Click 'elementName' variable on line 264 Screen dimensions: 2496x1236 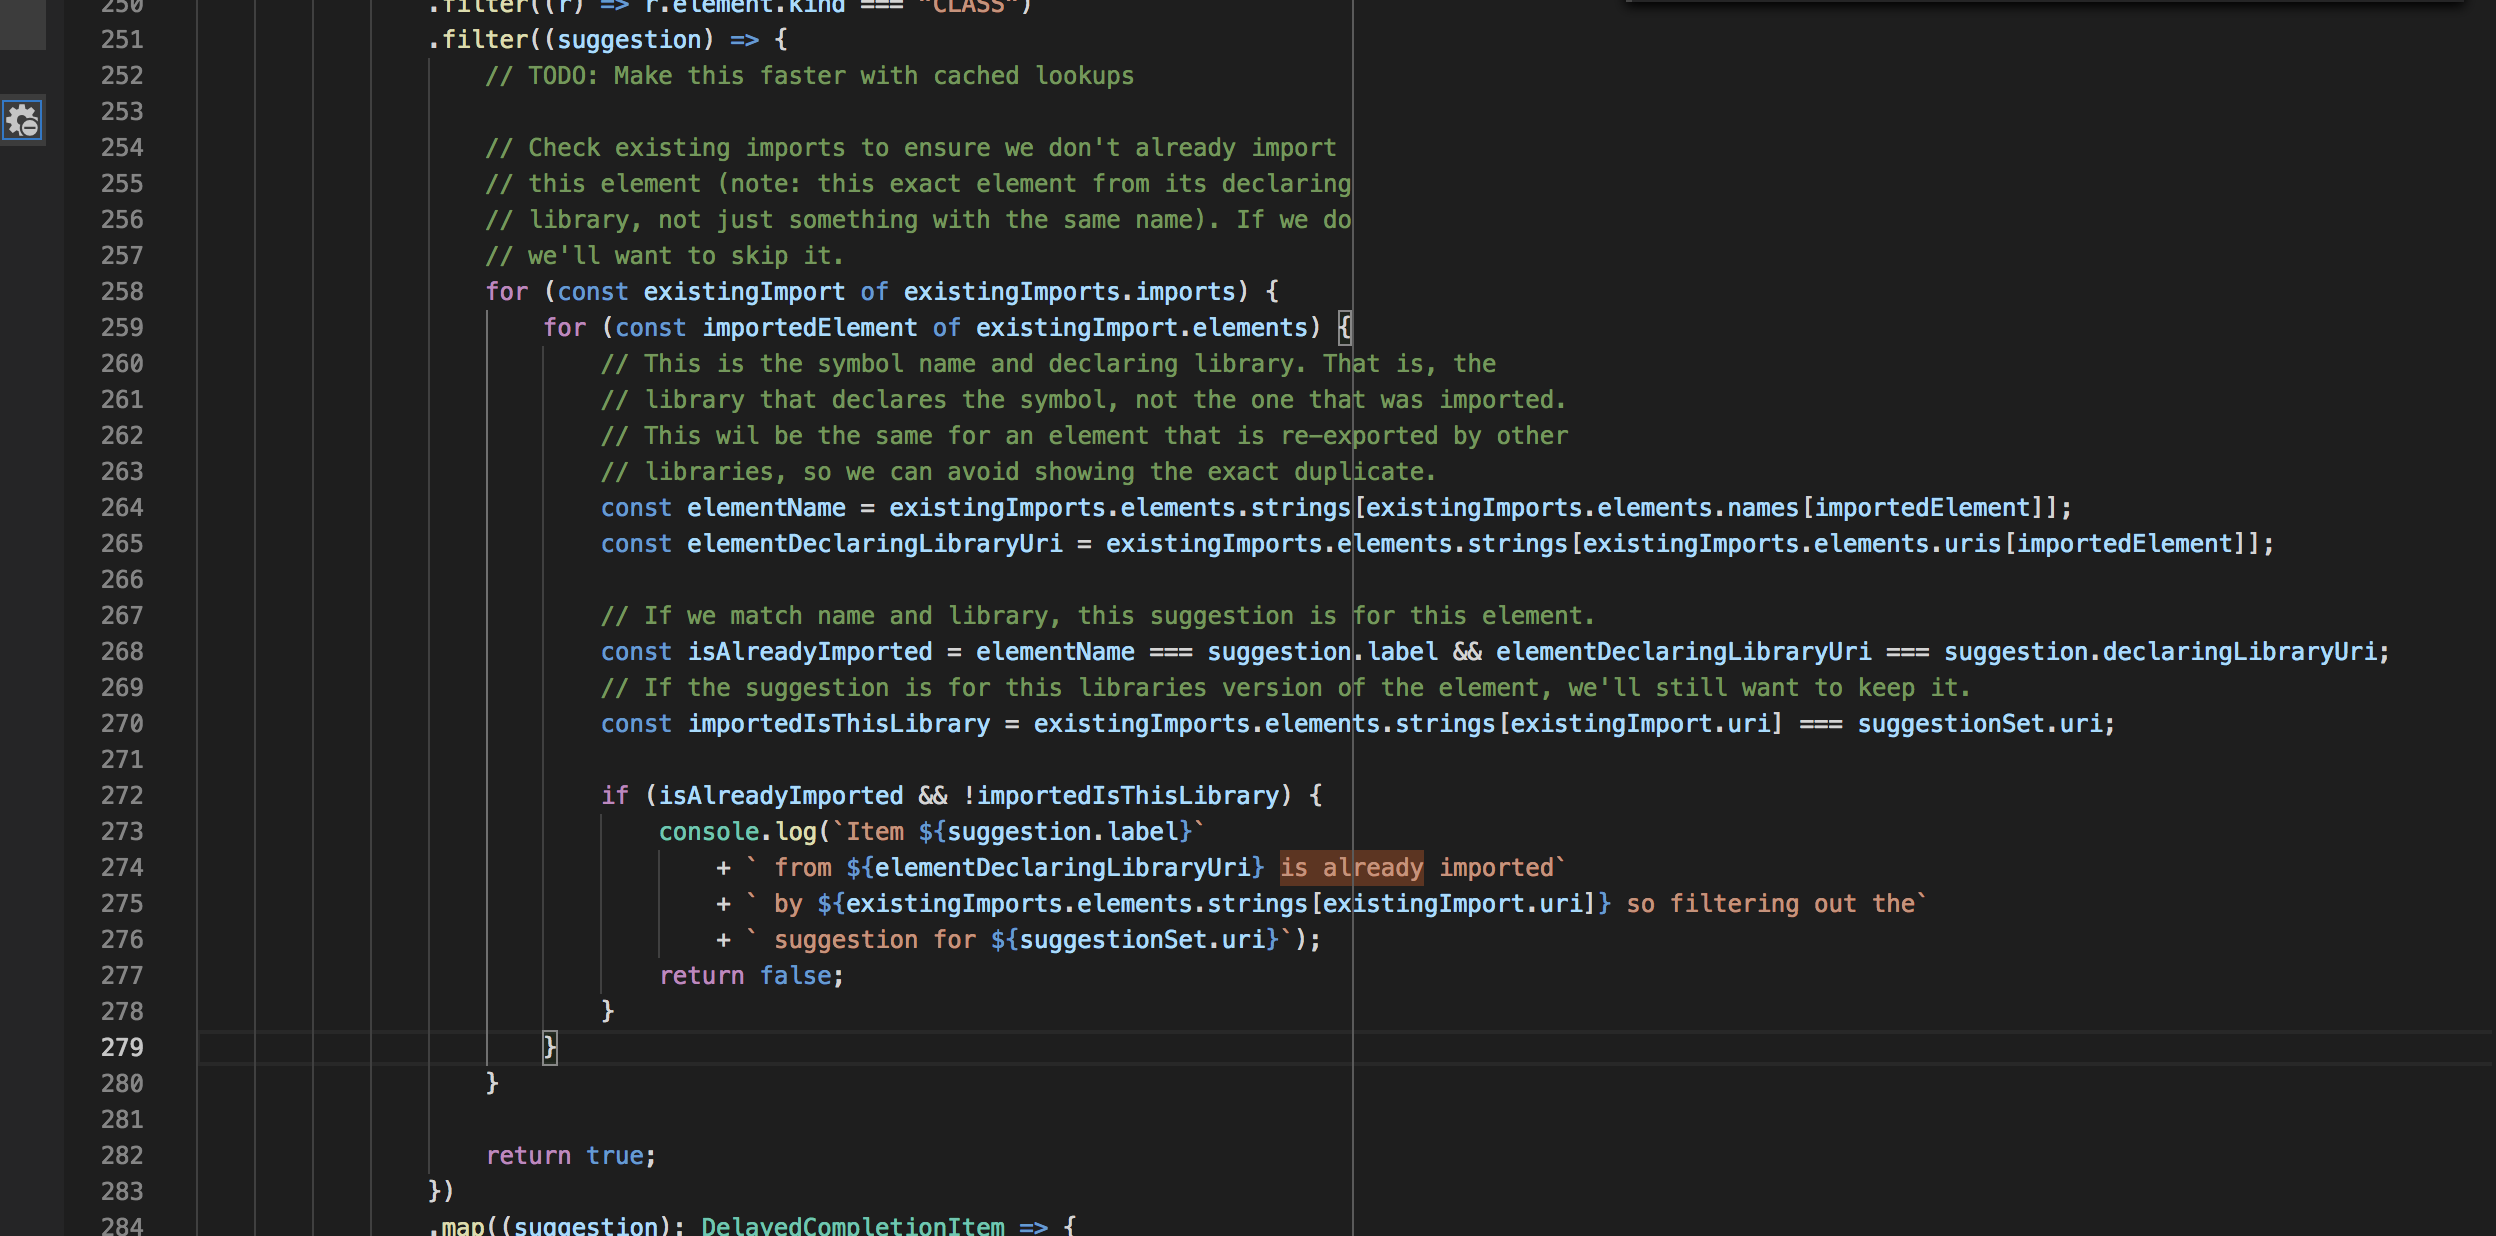[766, 508]
